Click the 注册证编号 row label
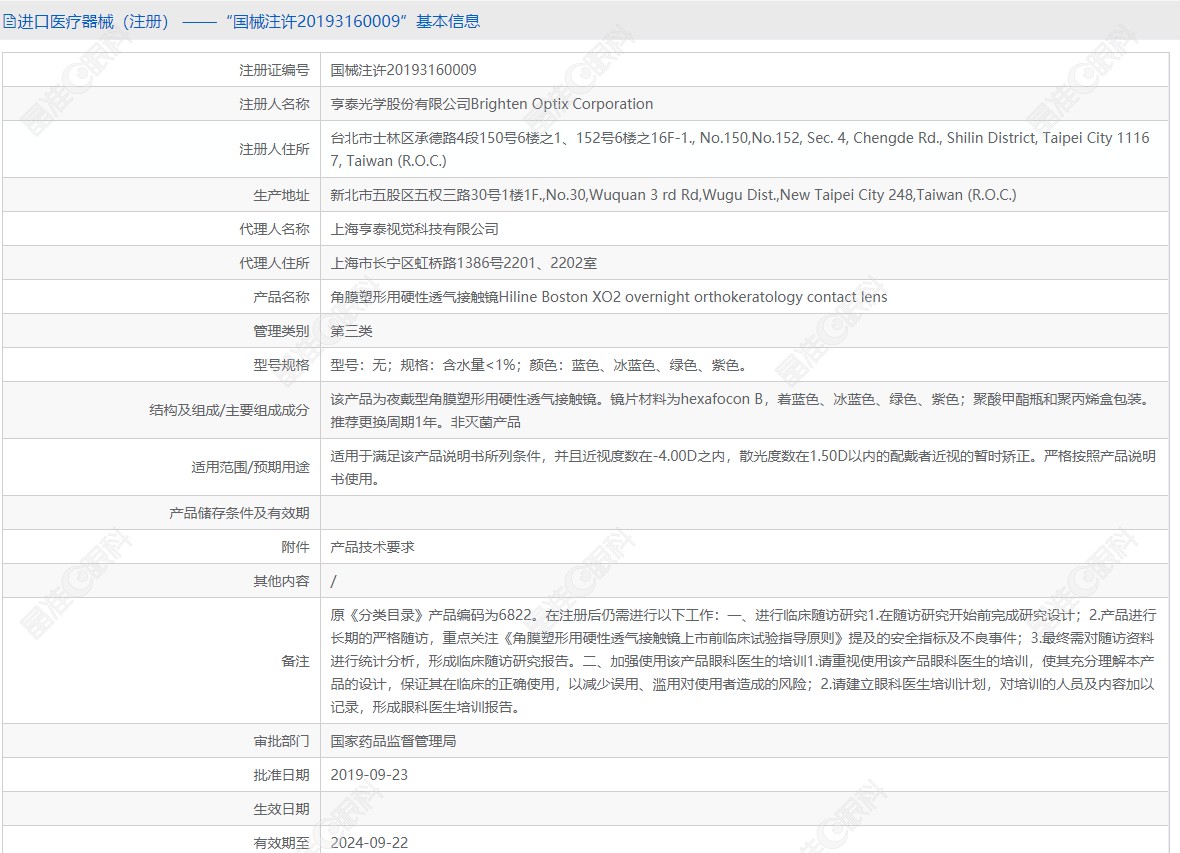The image size is (1180, 853). [274, 70]
